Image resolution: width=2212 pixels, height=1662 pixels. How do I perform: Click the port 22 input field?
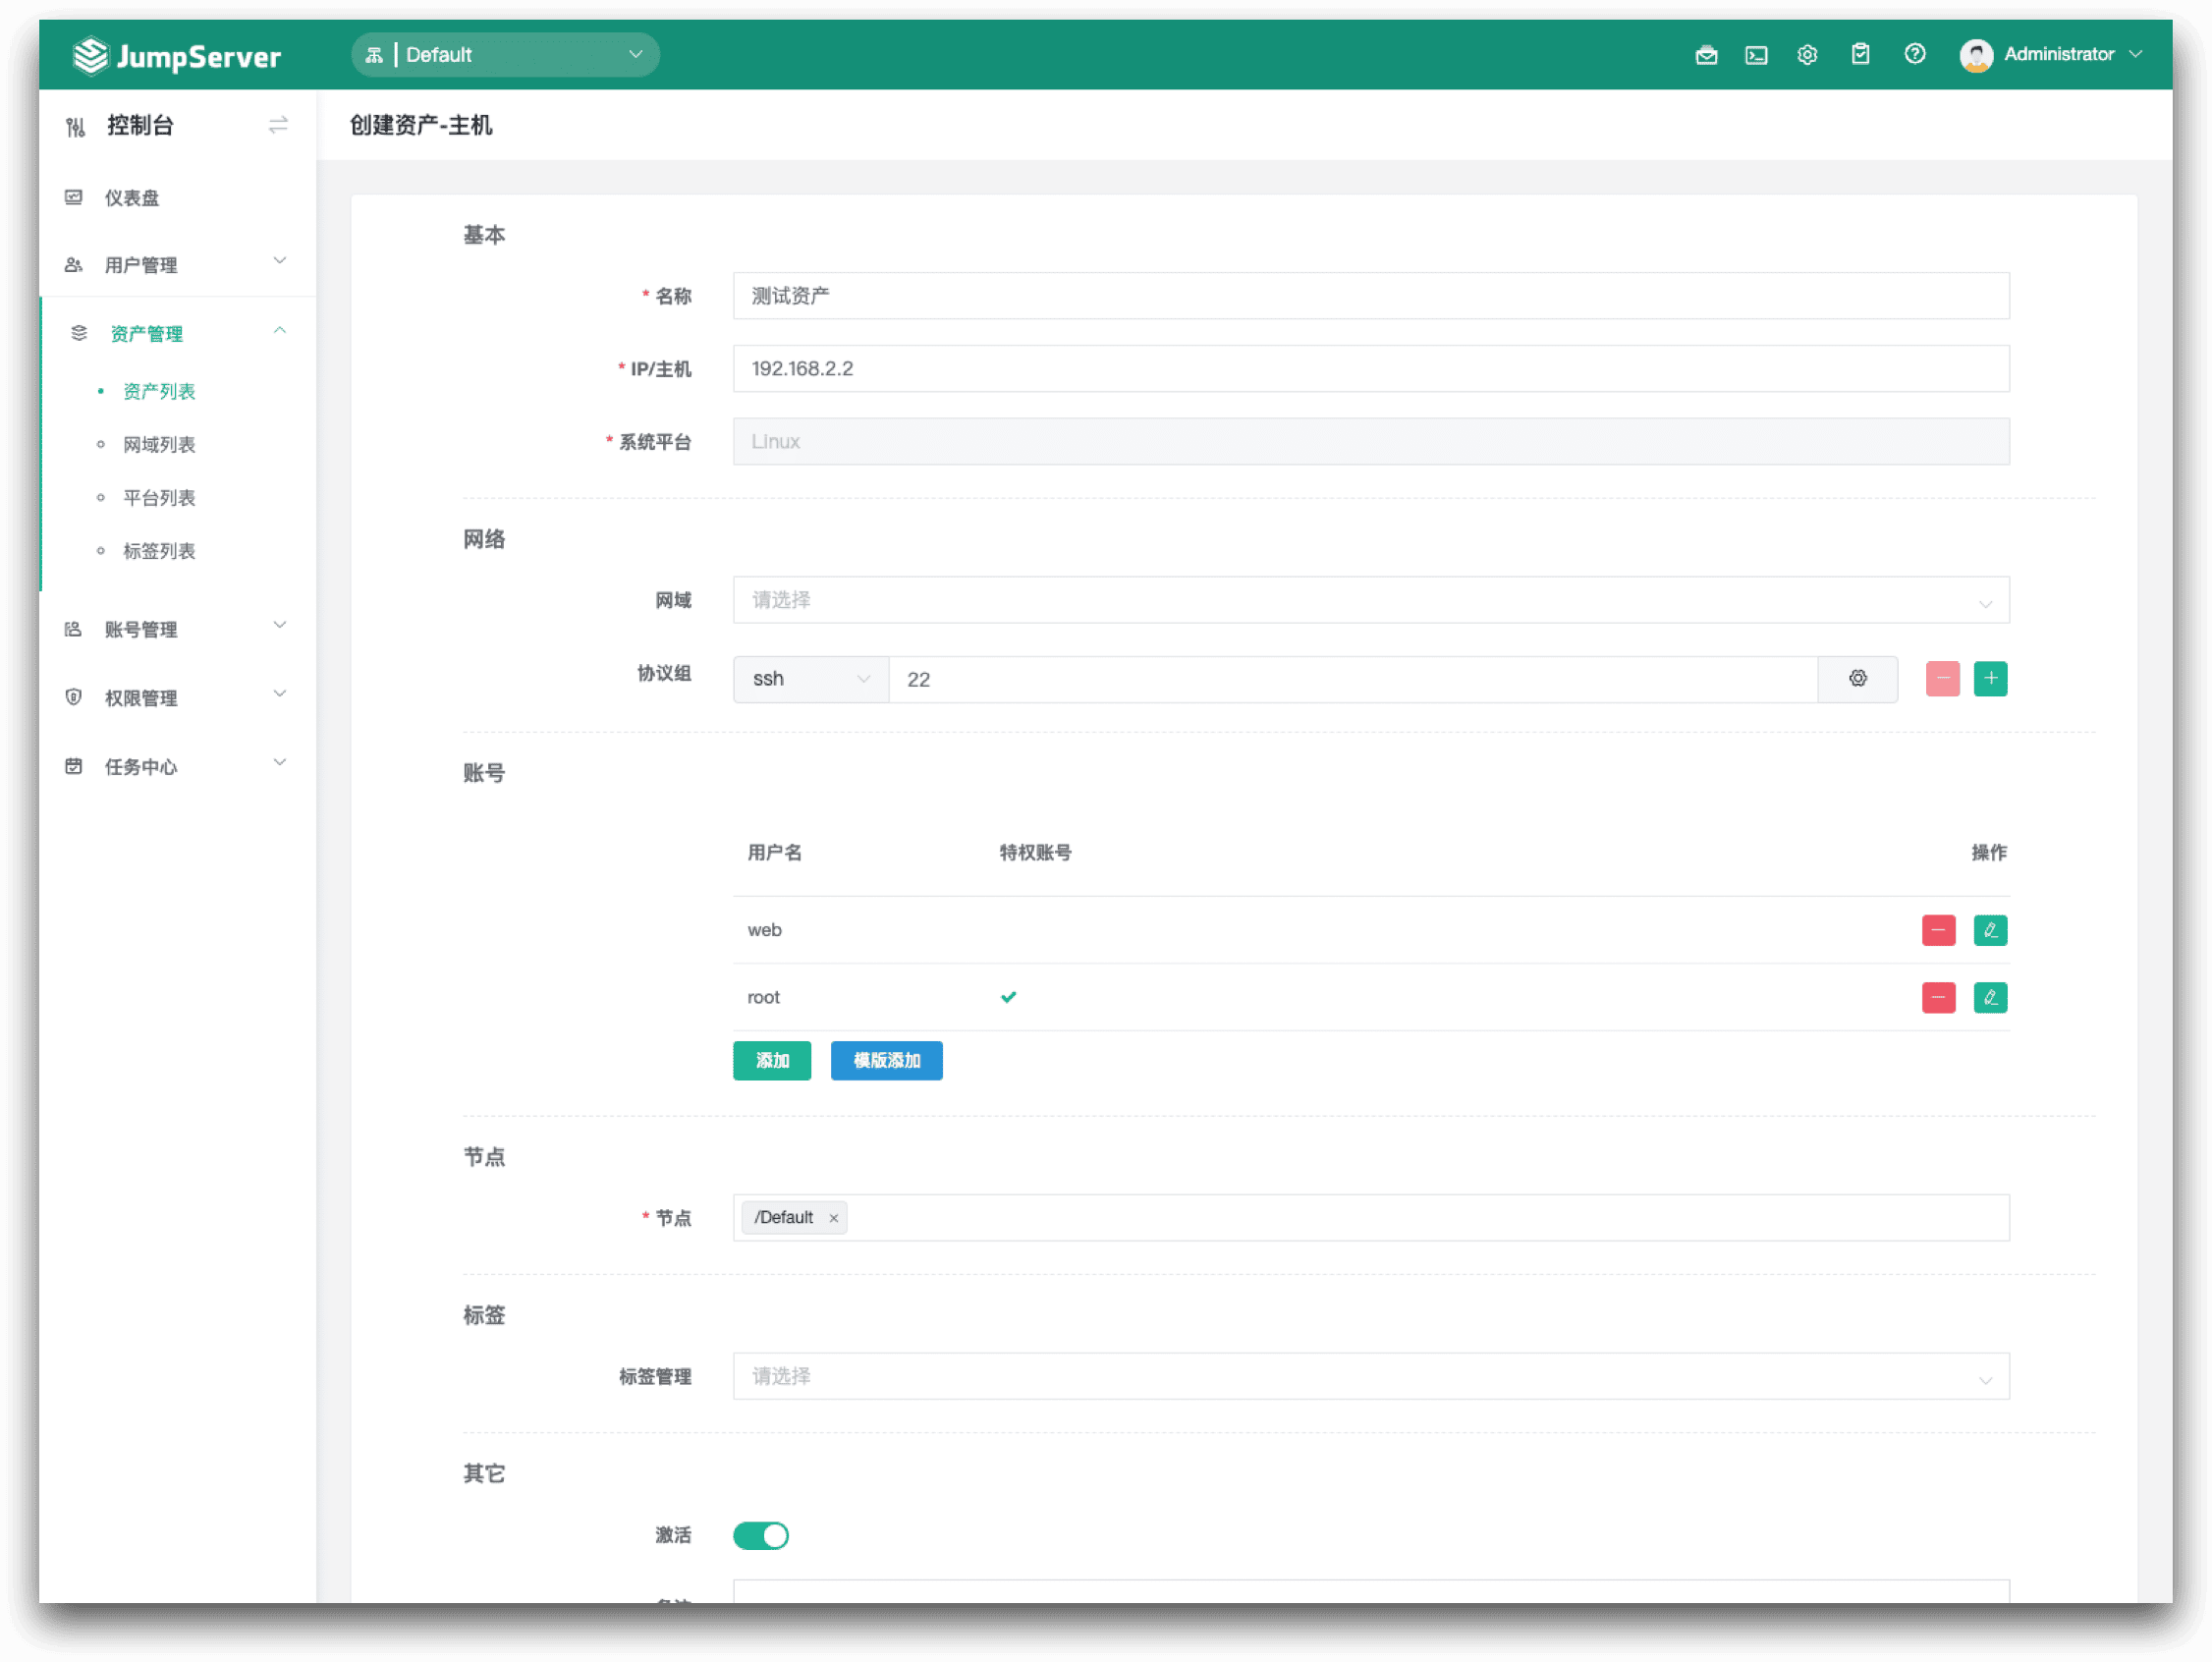[x=1353, y=679]
